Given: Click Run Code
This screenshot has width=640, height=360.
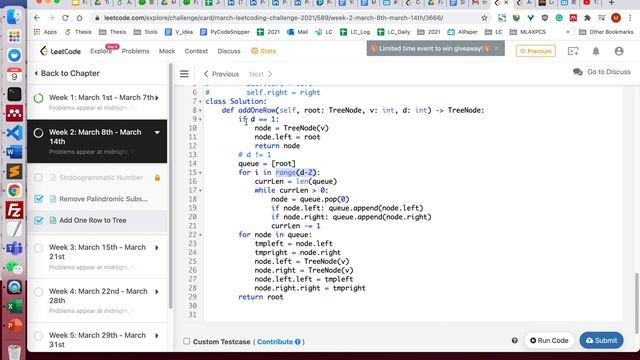Looking at the screenshot, I should (x=549, y=340).
